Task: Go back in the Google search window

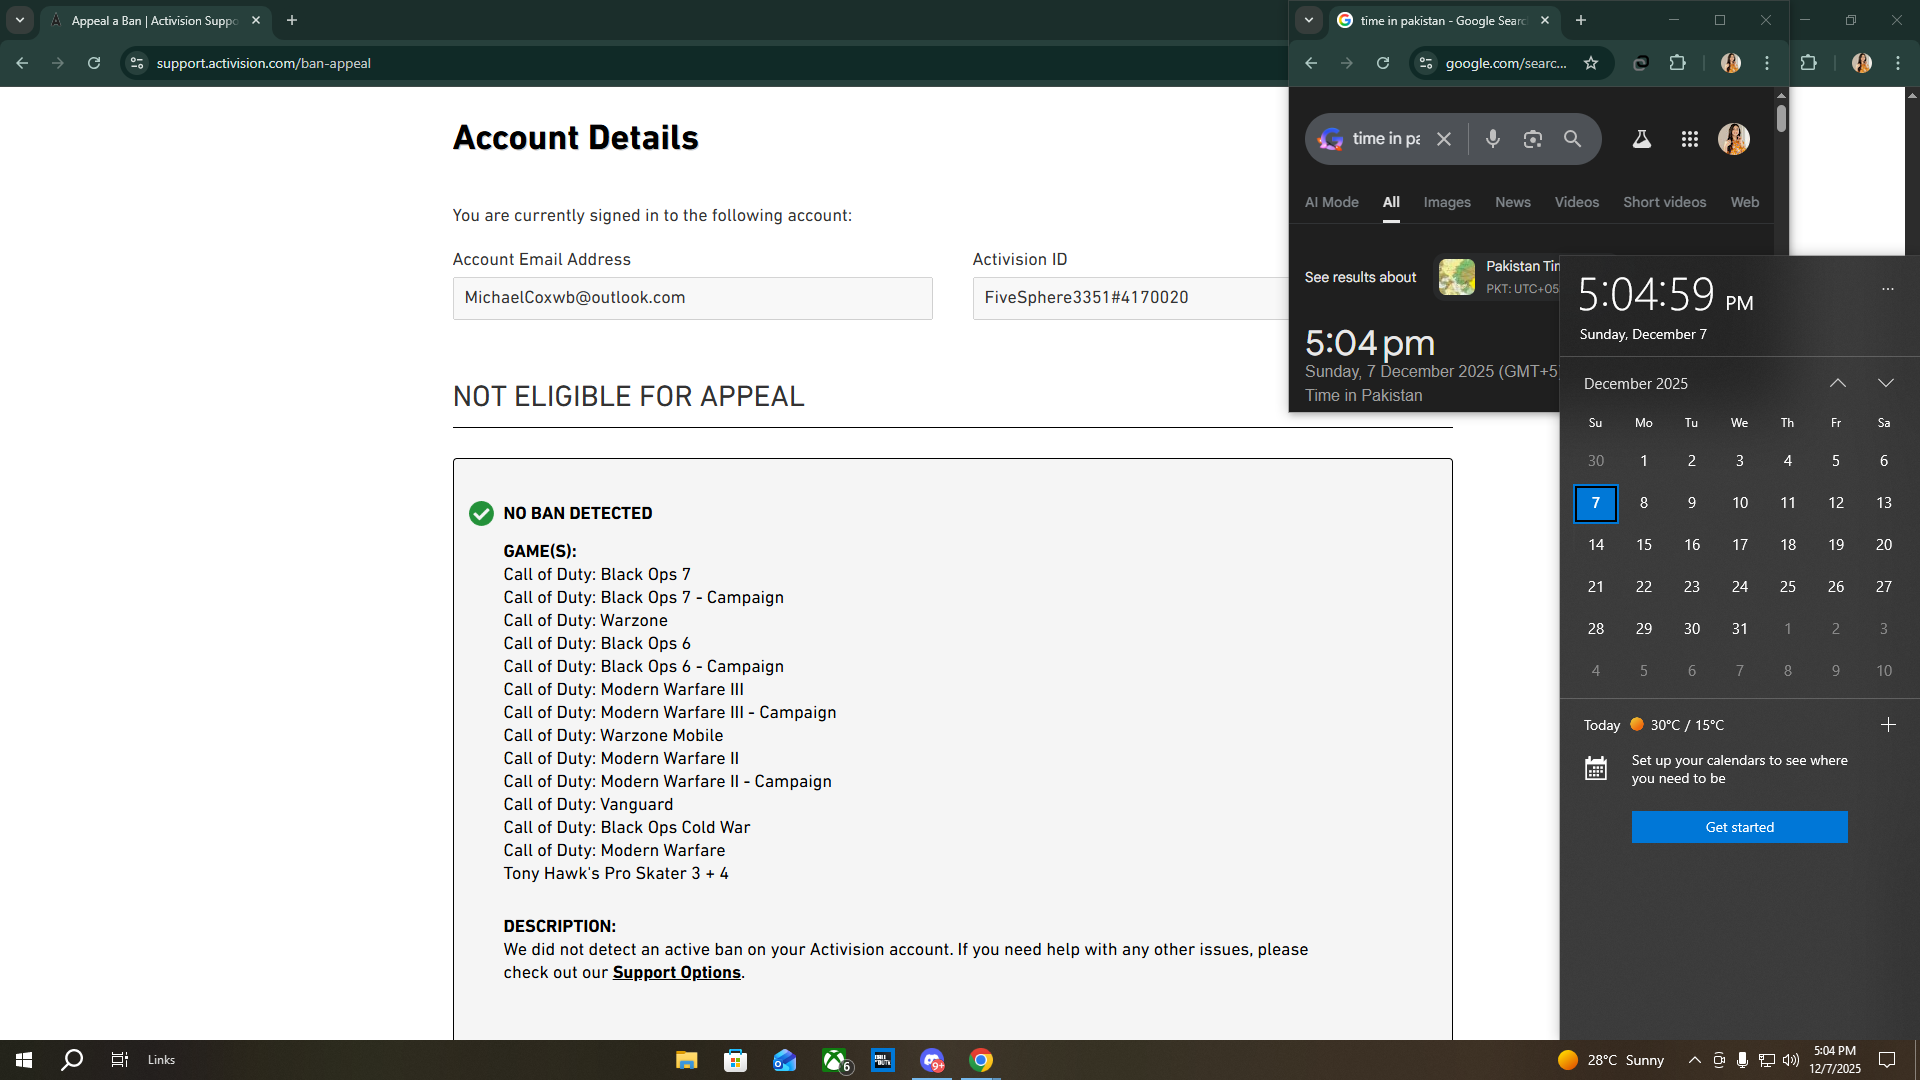Action: pyautogui.click(x=1311, y=63)
